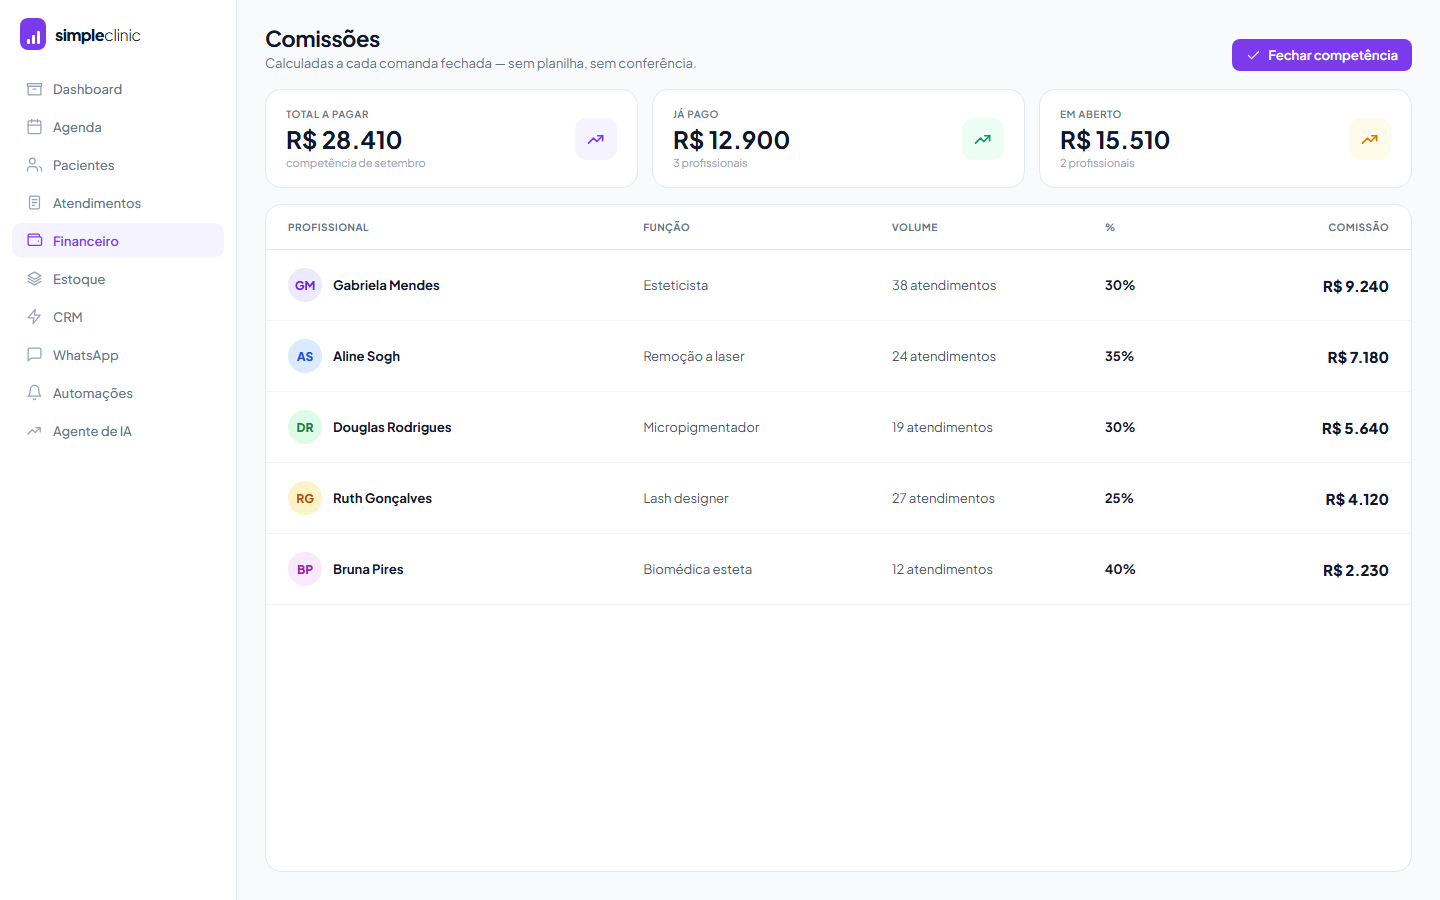
Task: Click the Remoção a laser cell
Action: click(694, 356)
